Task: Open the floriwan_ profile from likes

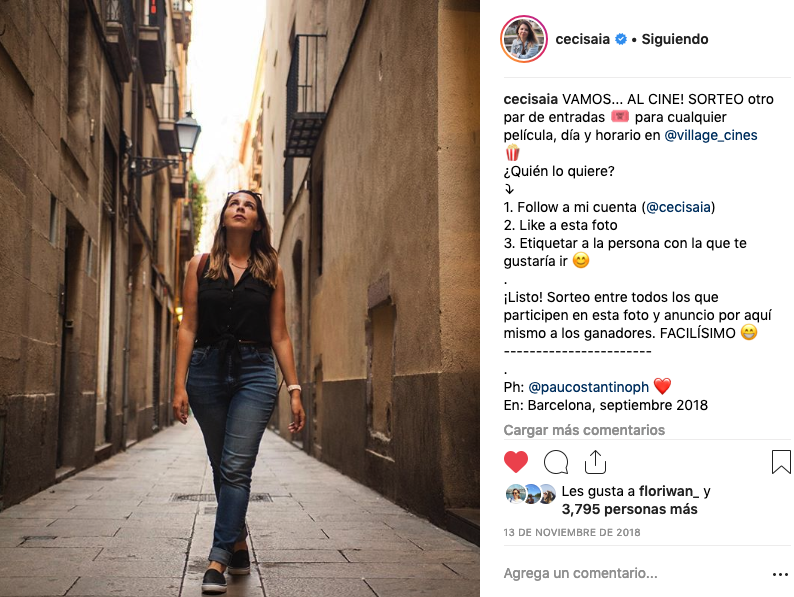Action: (668, 491)
